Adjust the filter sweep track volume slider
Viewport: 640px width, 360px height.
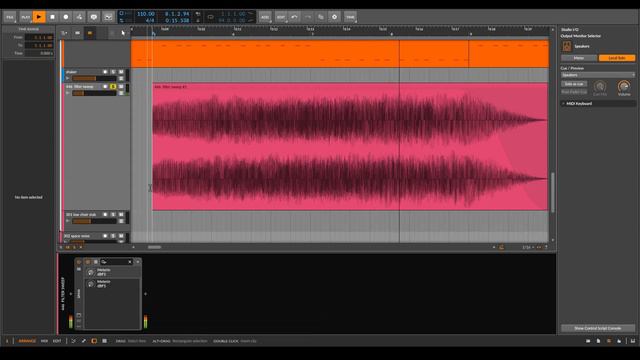tap(94, 93)
